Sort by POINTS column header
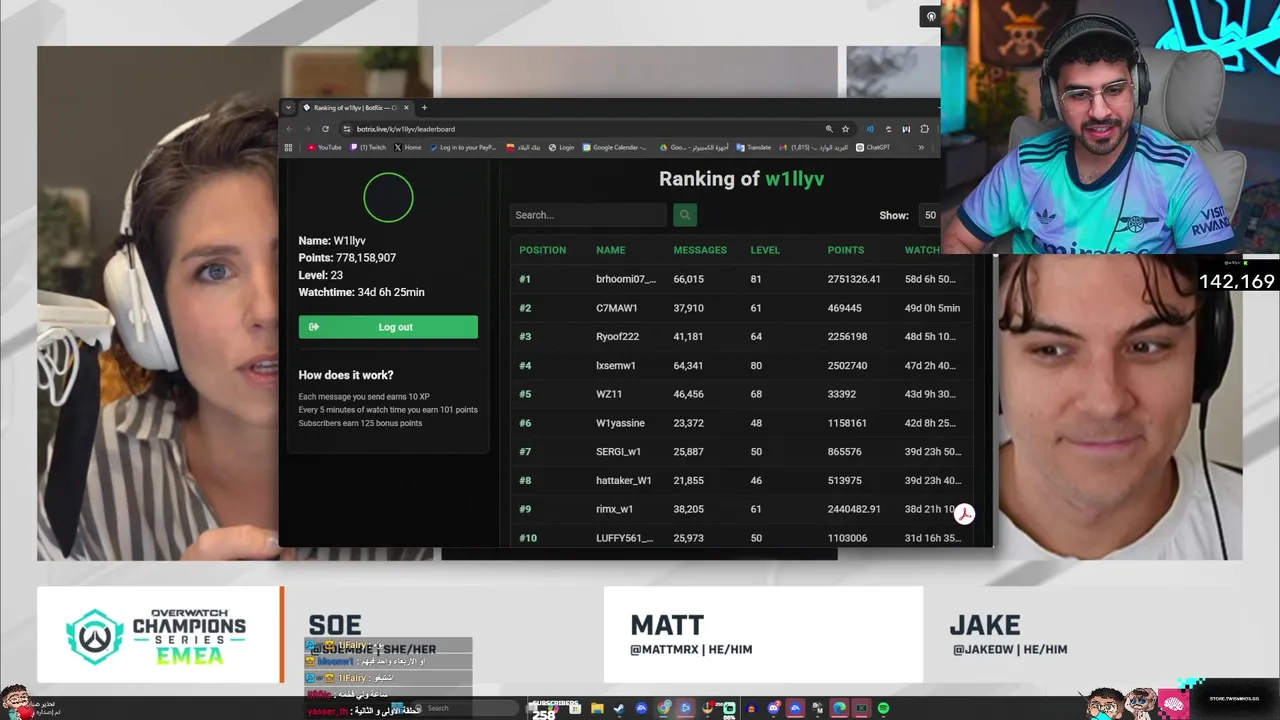The height and width of the screenshot is (720, 1280). point(846,250)
